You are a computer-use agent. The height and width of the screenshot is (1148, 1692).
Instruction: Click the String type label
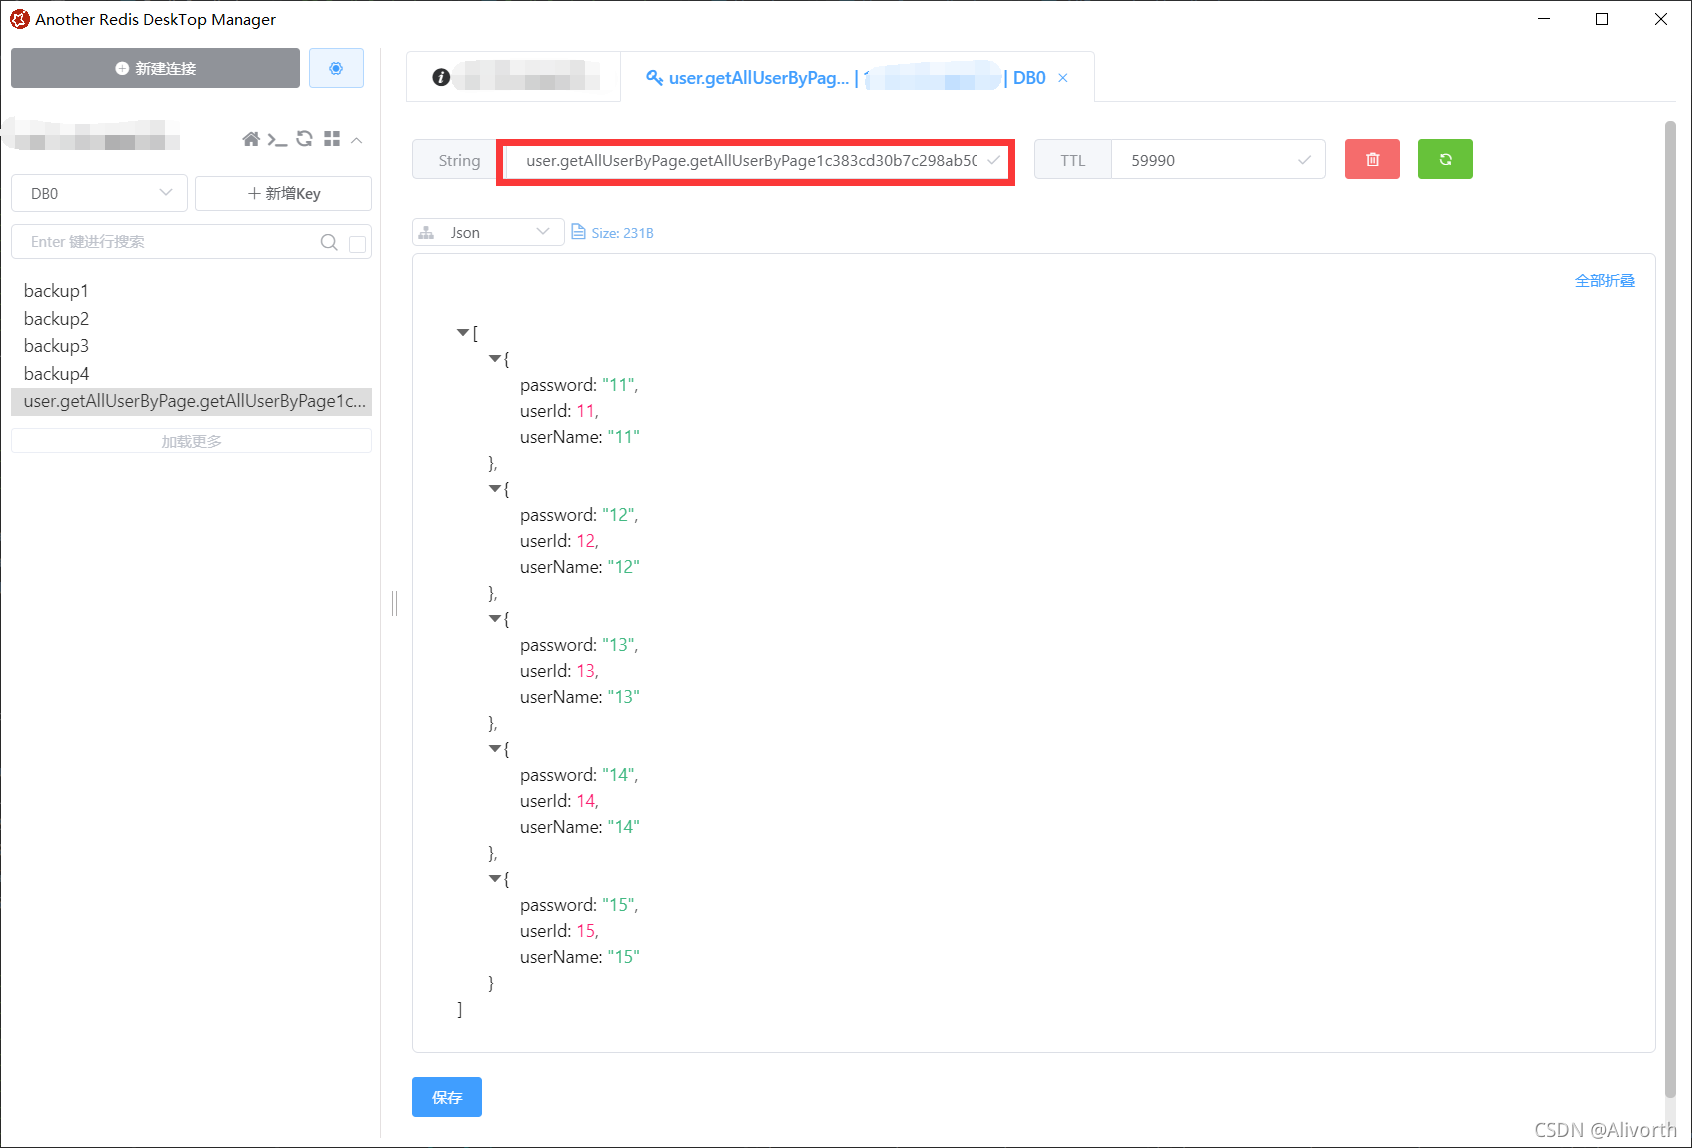click(459, 160)
